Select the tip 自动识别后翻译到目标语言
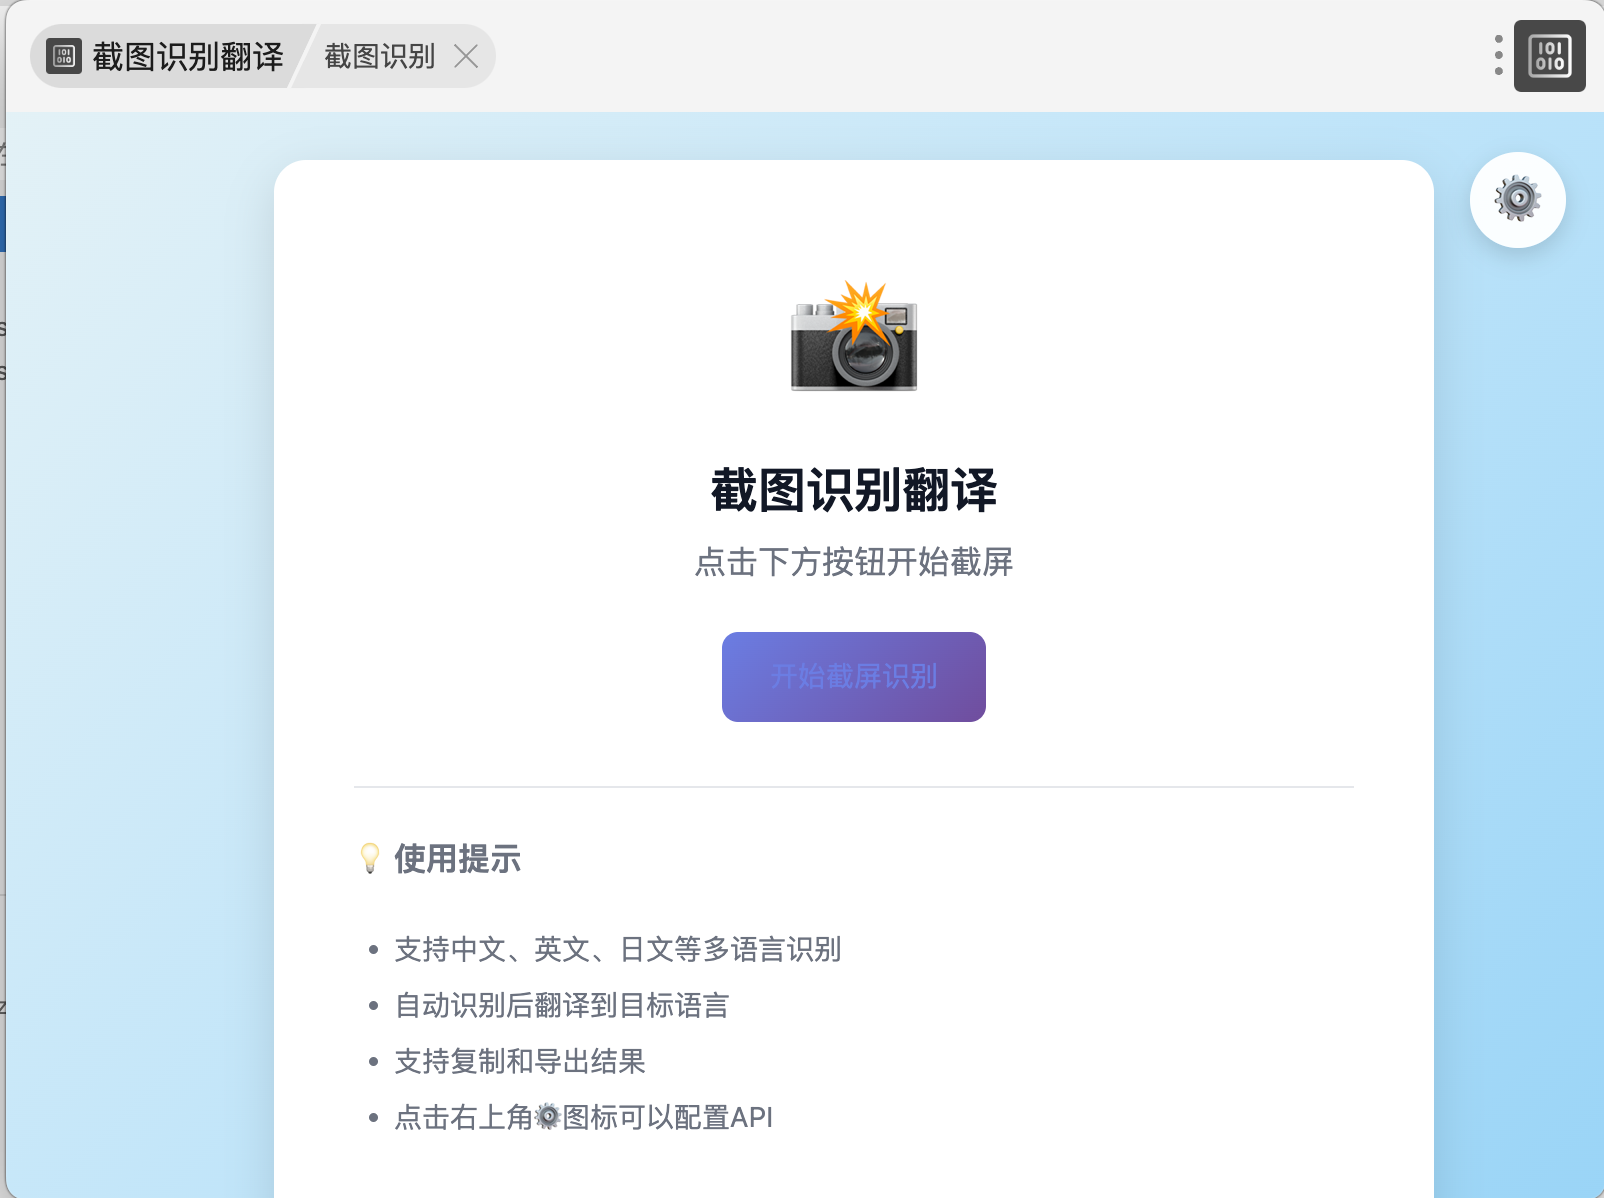This screenshot has width=1604, height=1198. (x=562, y=1005)
